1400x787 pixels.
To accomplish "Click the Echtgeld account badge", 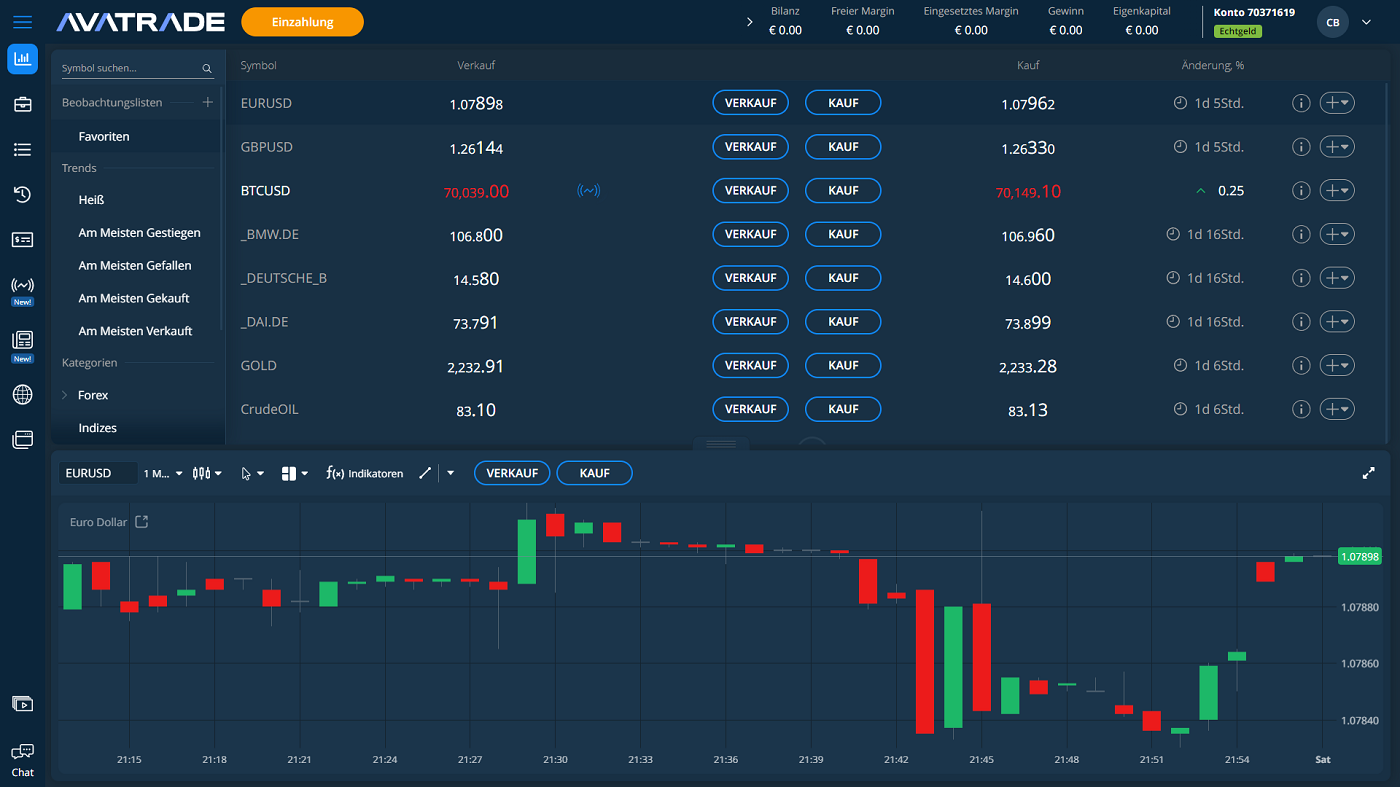I will (x=1238, y=31).
